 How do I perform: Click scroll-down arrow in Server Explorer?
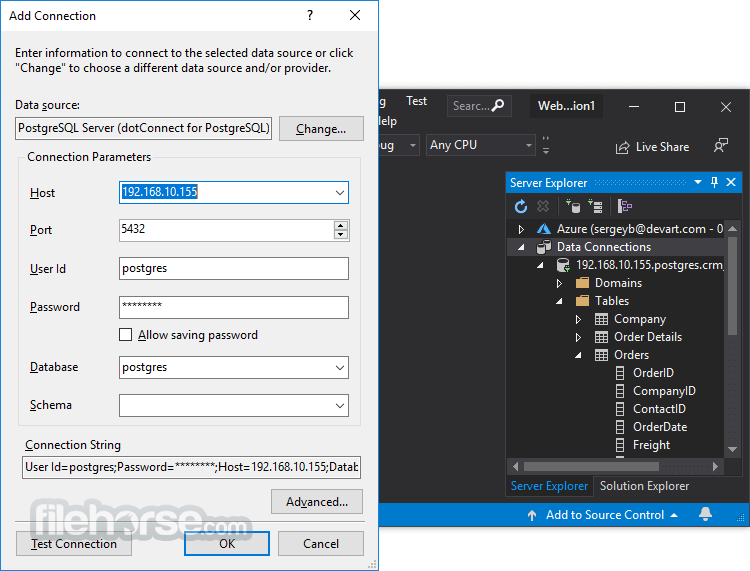pos(732,449)
